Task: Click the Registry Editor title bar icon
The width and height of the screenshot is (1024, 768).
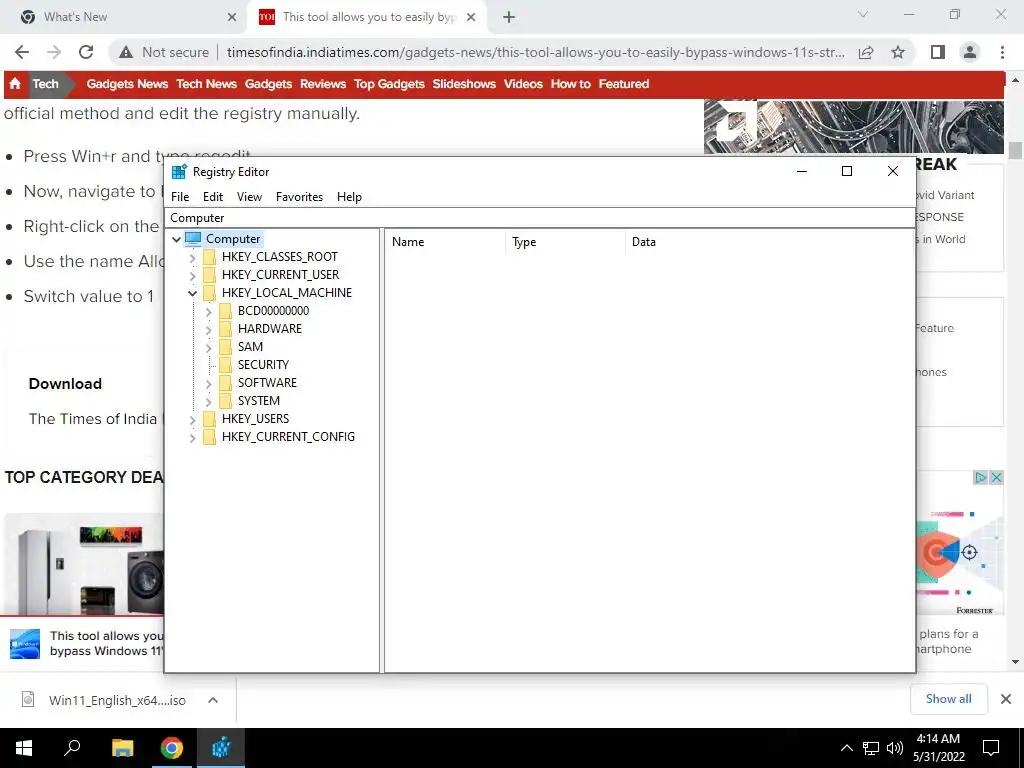Action: click(179, 172)
